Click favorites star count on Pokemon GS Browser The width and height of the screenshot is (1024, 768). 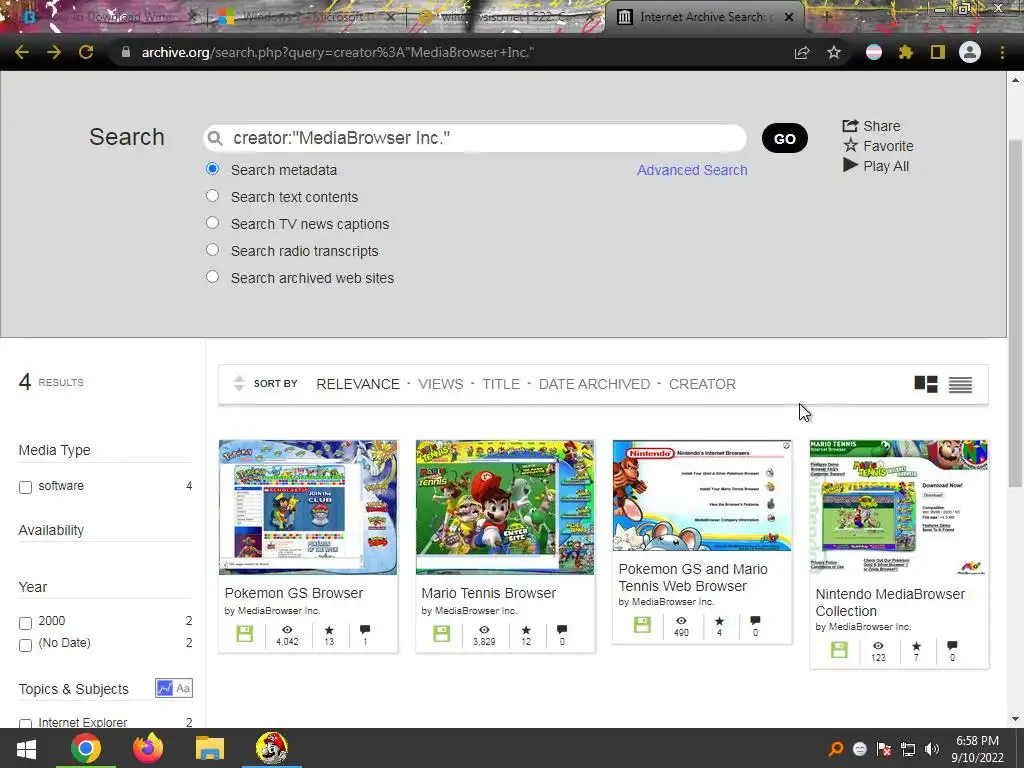pyautogui.click(x=329, y=635)
